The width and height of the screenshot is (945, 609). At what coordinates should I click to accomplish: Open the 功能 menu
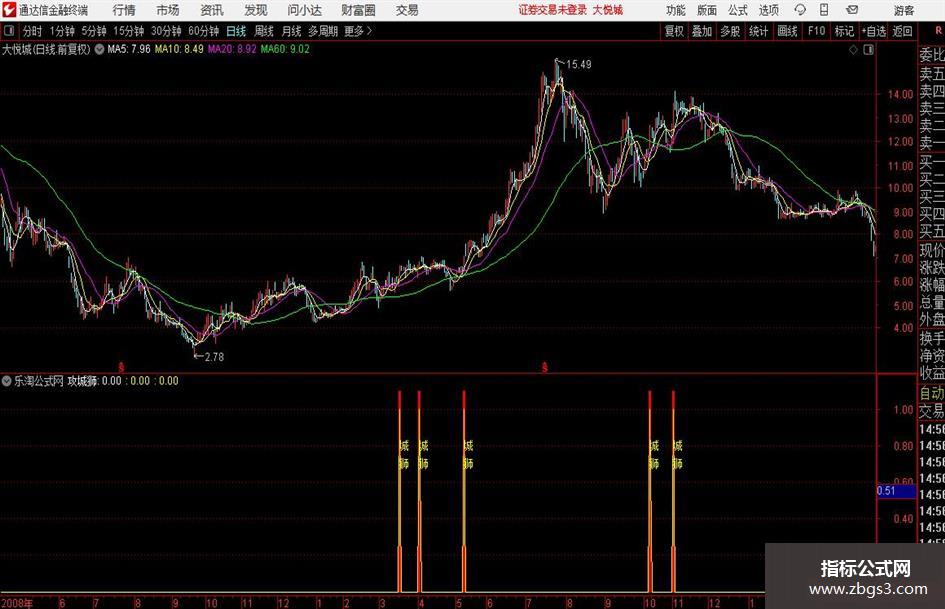675,10
